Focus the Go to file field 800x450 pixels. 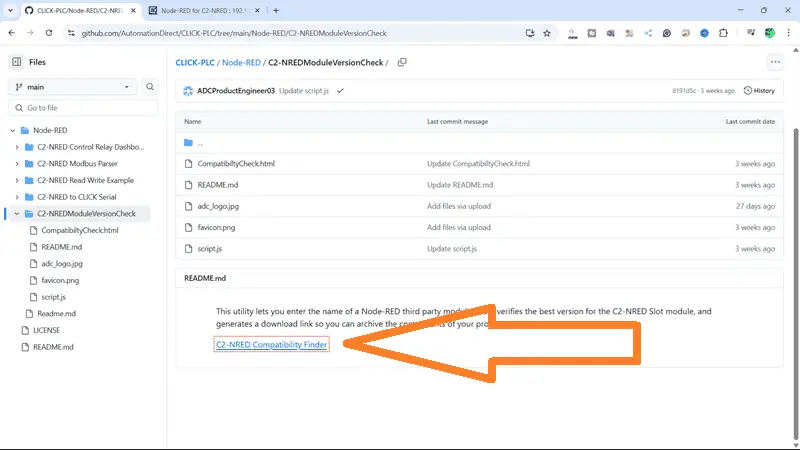(83, 108)
